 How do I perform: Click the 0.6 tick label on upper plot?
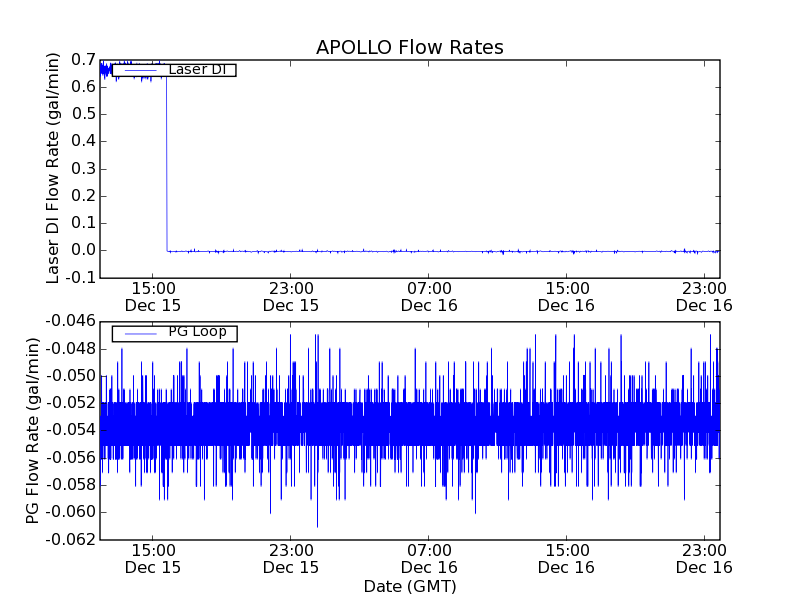pyautogui.click(x=84, y=87)
